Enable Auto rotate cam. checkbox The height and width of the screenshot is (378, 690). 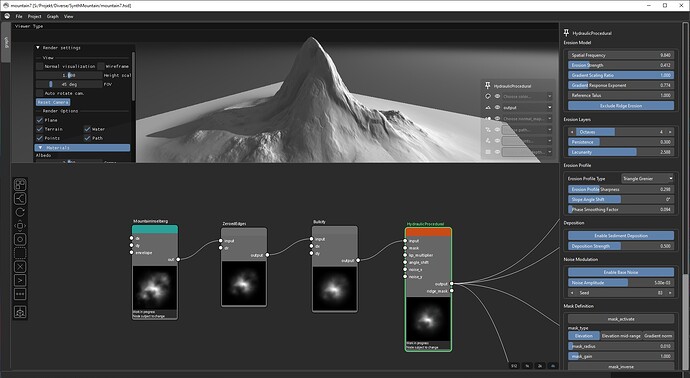coord(40,93)
